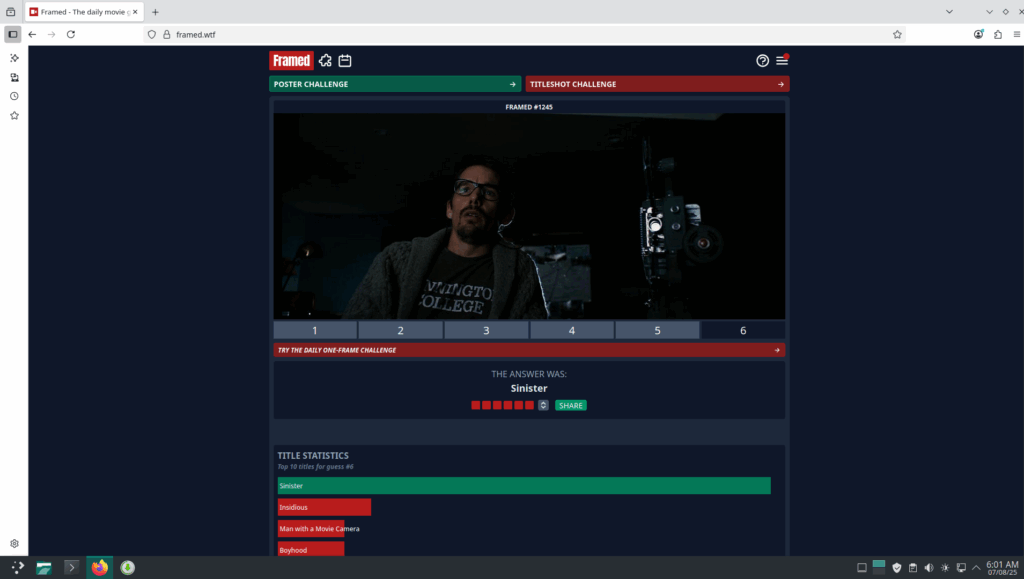1024x579 pixels.
Task: Click the Sinister statistics bar
Action: [524, 486]
